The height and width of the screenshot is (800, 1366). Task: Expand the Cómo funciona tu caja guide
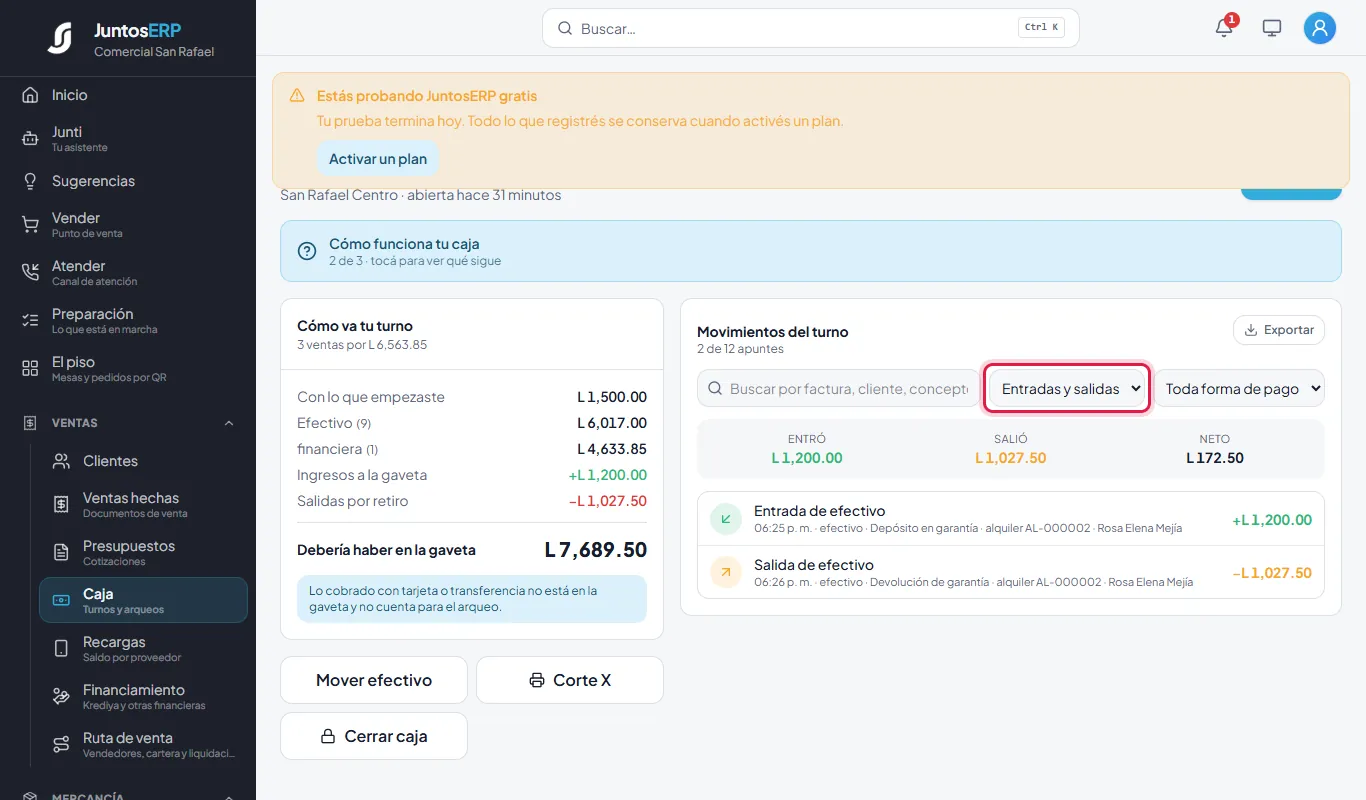point(811,251)
